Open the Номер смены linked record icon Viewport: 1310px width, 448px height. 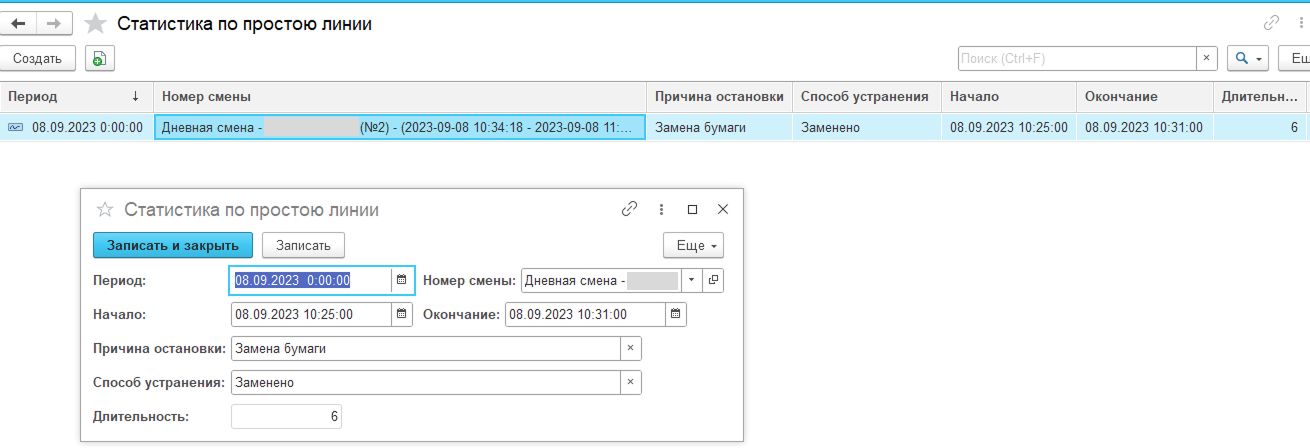click(x=713, y=281)
